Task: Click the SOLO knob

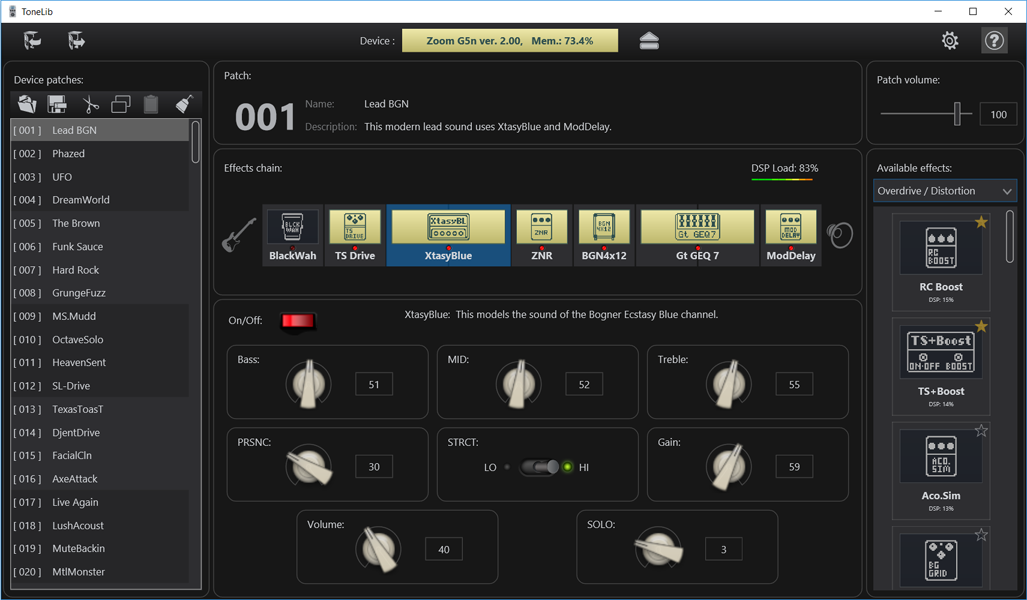Action: tap(658, 549)
